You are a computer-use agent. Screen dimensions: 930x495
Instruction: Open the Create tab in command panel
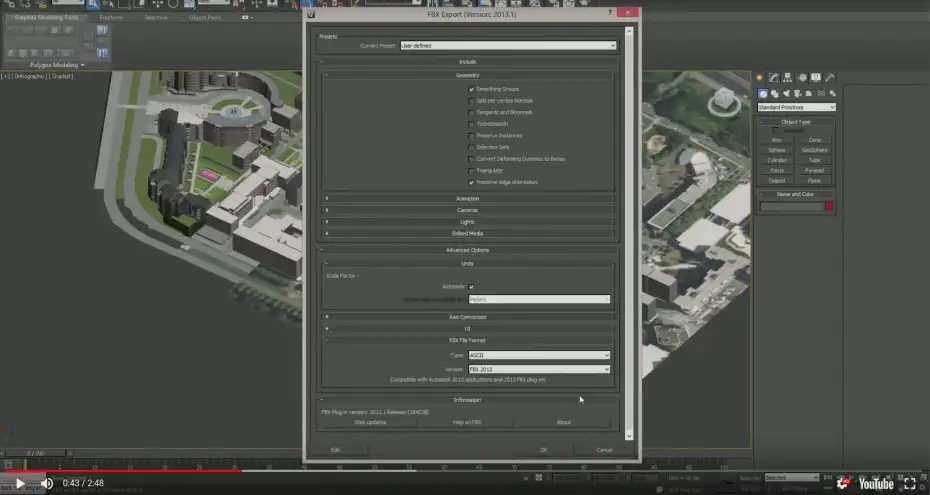tap(760, 78)
